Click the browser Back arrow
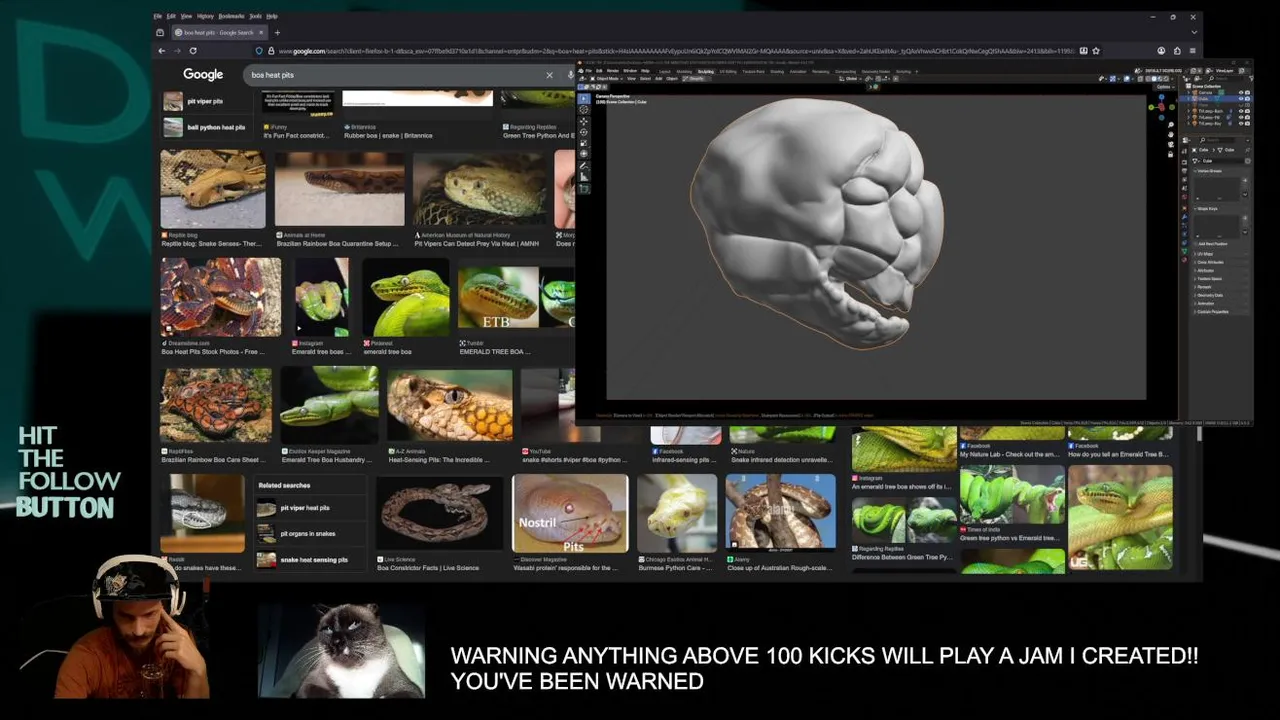The width and height of the screenshot is (1280, 720). coord(162,51)
